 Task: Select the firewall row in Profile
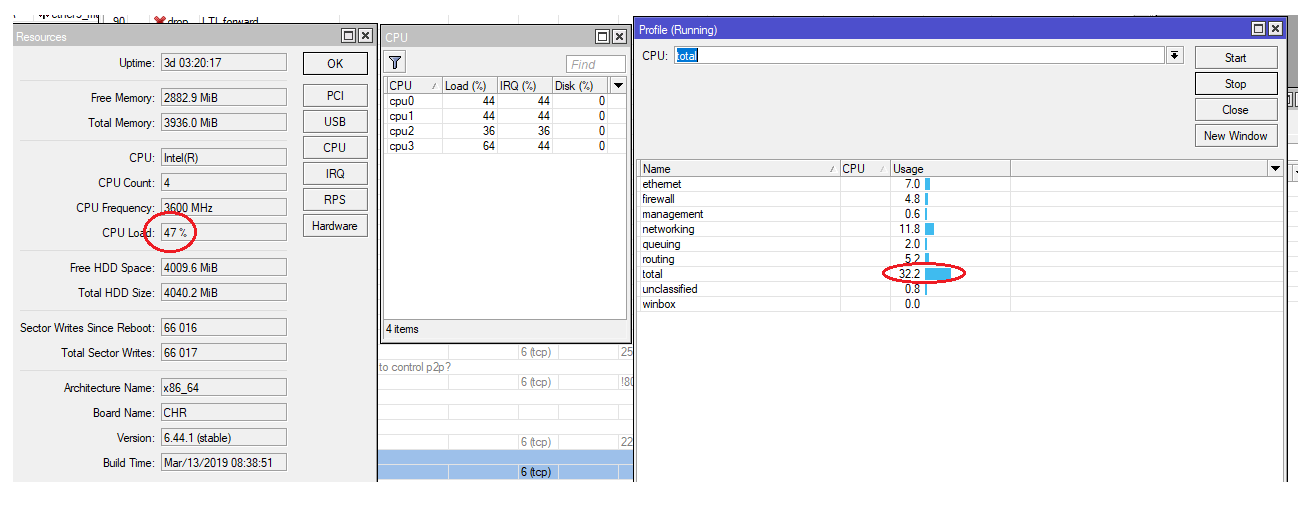[961, 199]
